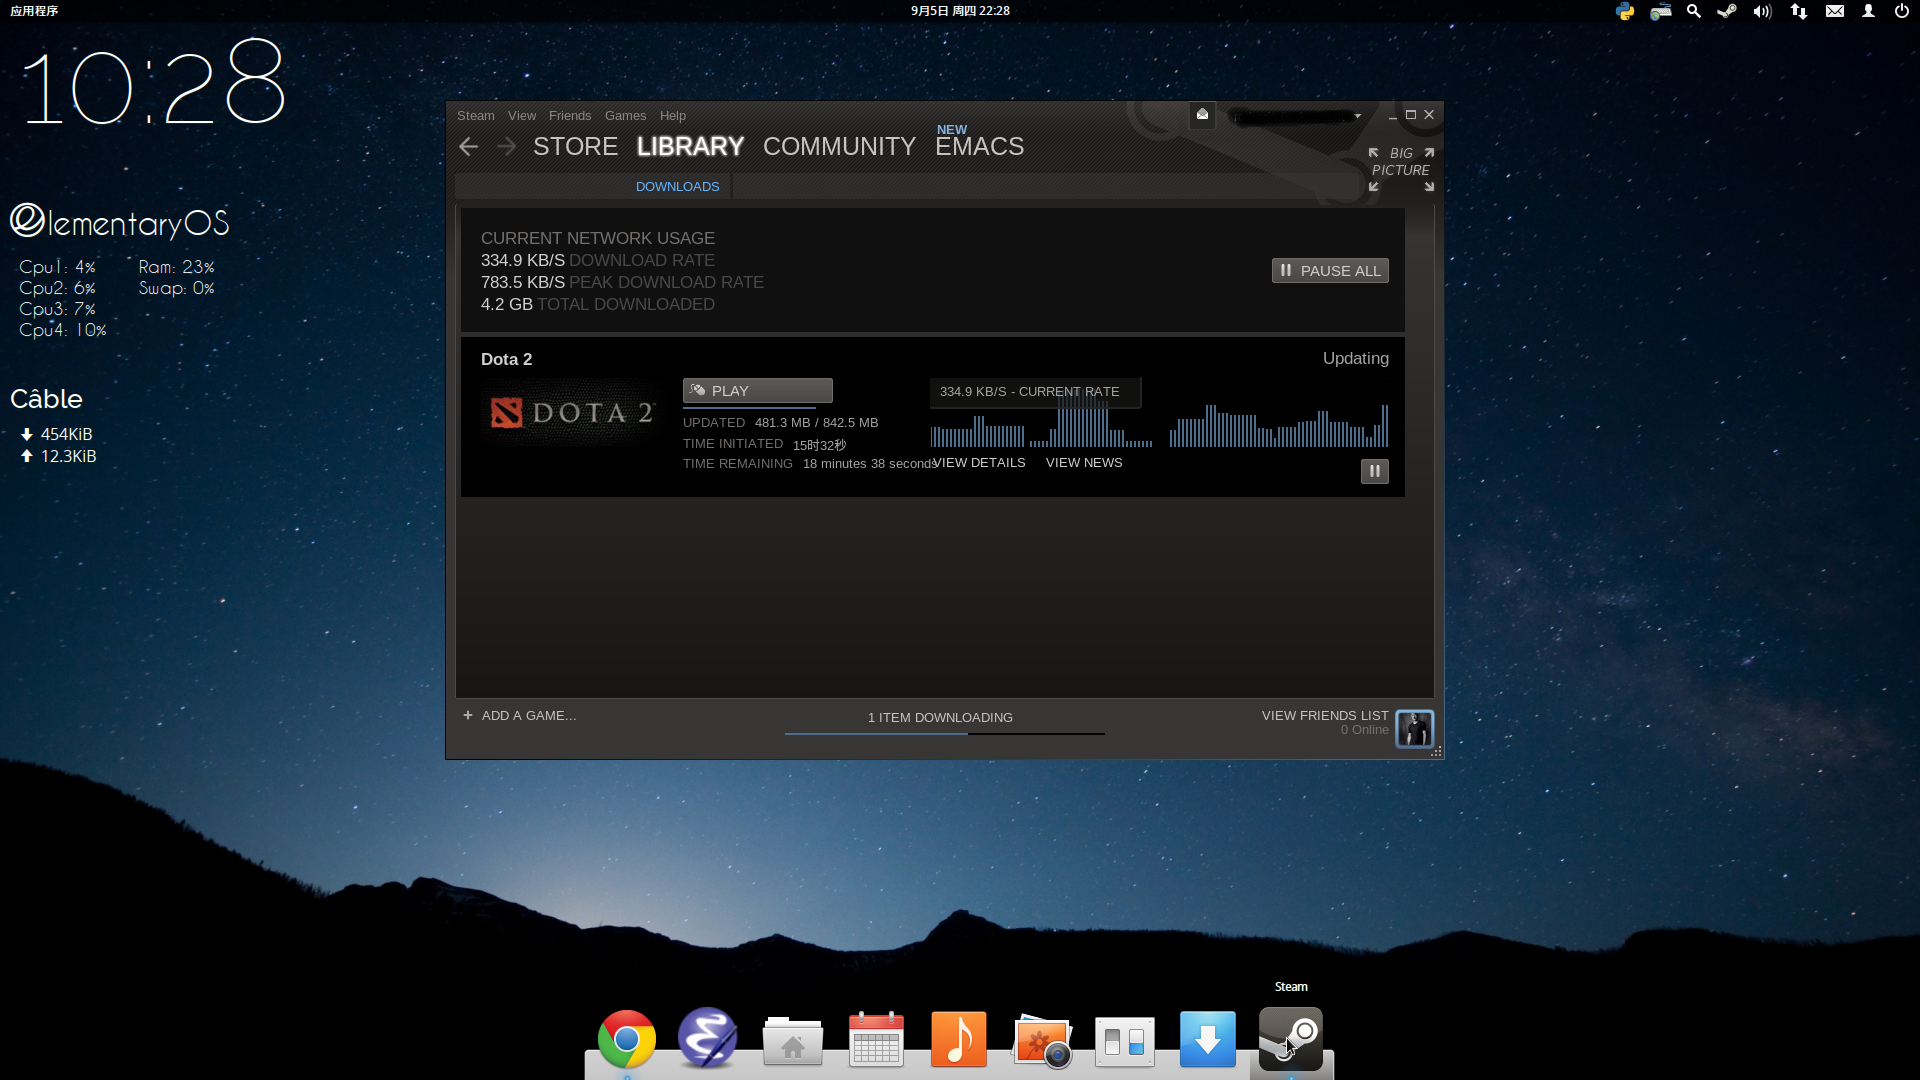Click ADD A GAME option
This screenshot has width=1920, height=1080.
coord(519,716)
